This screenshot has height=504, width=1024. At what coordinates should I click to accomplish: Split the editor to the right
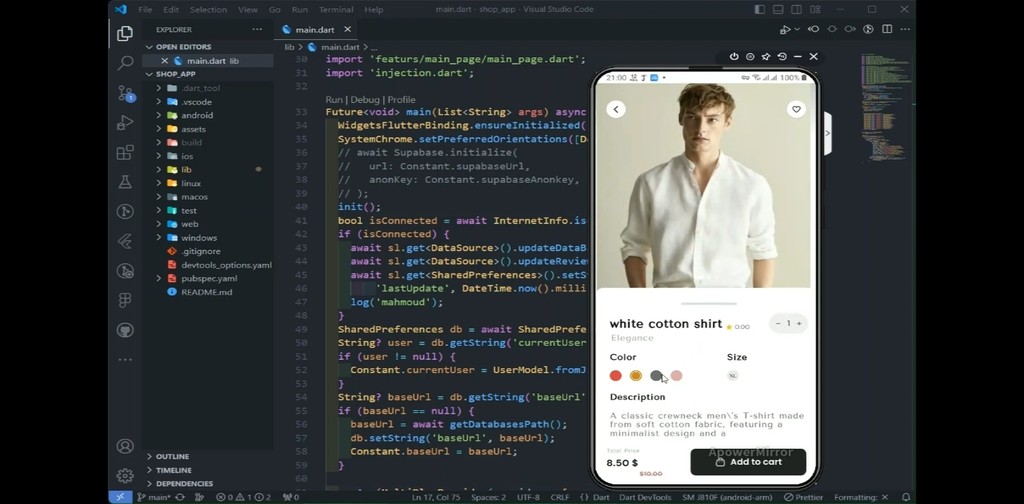(x=887, y=29)
